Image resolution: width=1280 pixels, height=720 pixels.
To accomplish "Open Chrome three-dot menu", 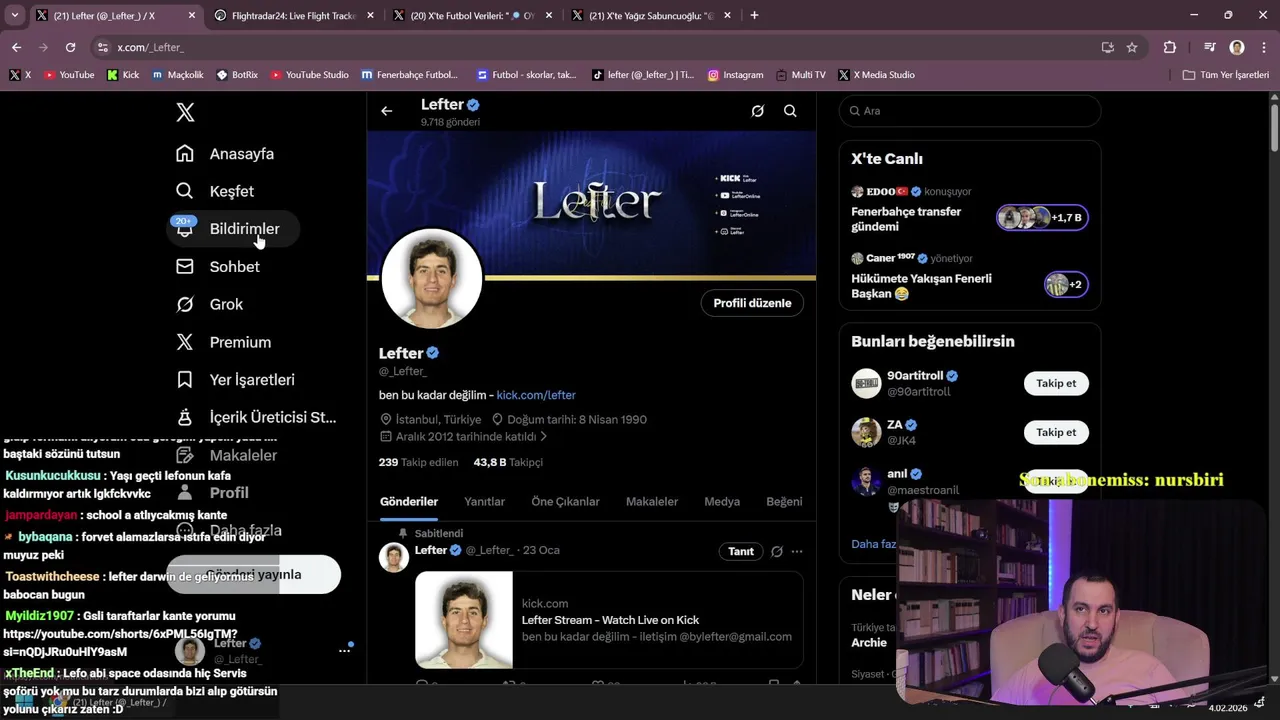I will pos(1263,47).
